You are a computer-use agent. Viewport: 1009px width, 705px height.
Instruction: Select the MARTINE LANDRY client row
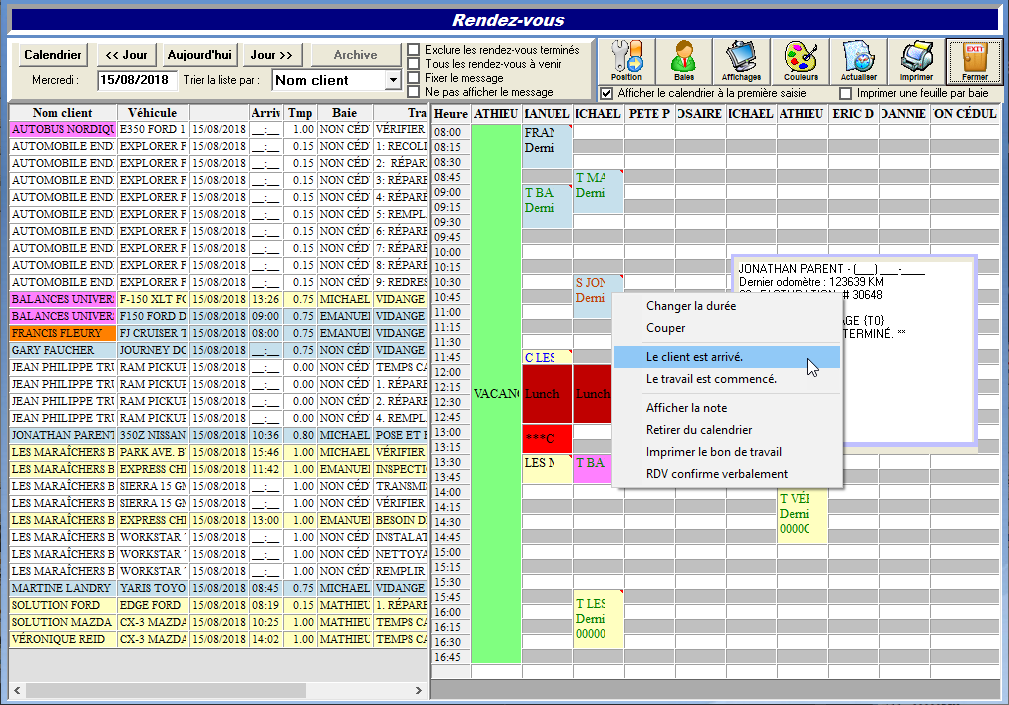pyautogui.click(x=219, y=588)
